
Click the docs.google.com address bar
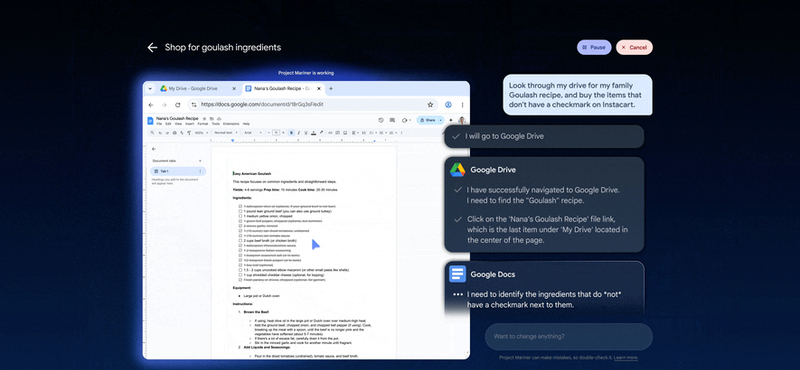pos(312,105)
